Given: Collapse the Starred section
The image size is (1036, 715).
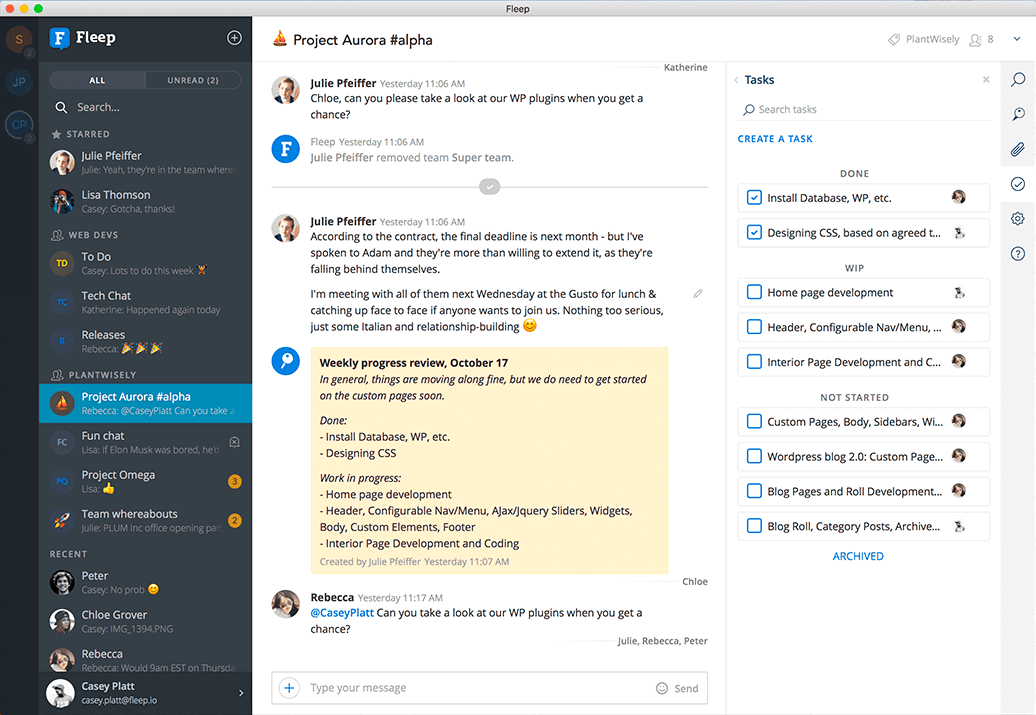Looking at the screenshot, I should click(81, 134).
